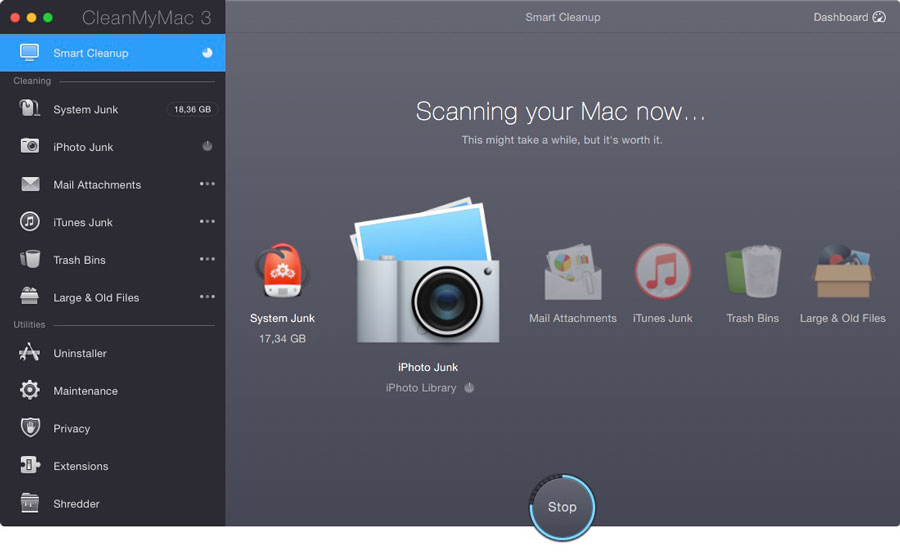Click the green fullscreen window button
This screenshot has height=553, width=900.
point(48,18)
